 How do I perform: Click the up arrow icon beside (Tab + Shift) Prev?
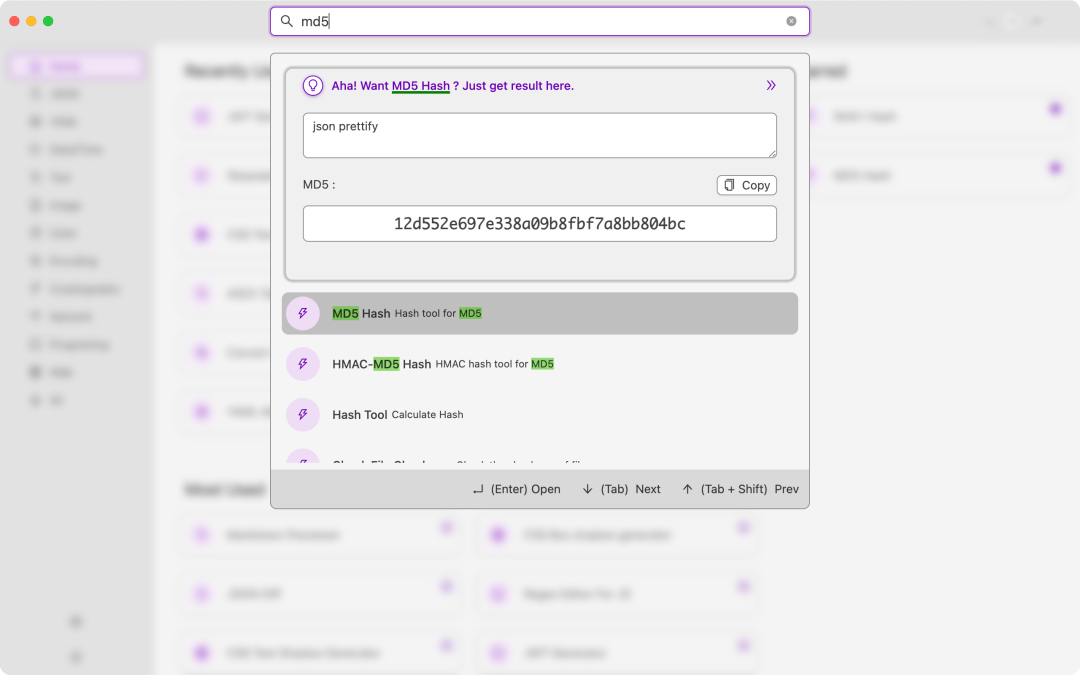click(687, 489)
